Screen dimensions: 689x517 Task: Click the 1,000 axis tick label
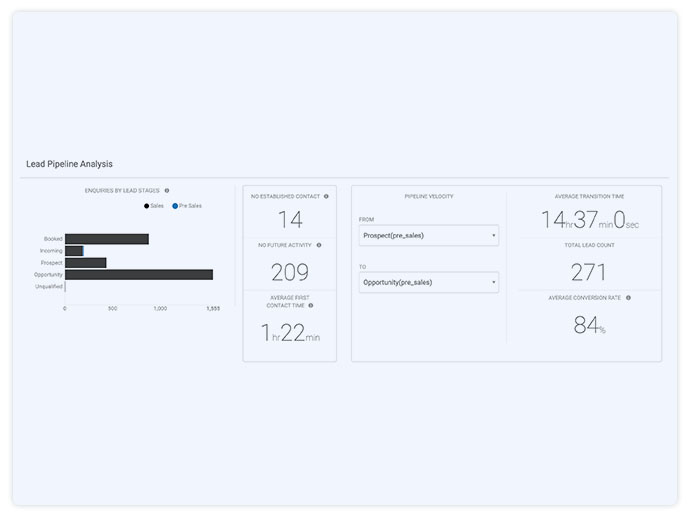point(160,309)
